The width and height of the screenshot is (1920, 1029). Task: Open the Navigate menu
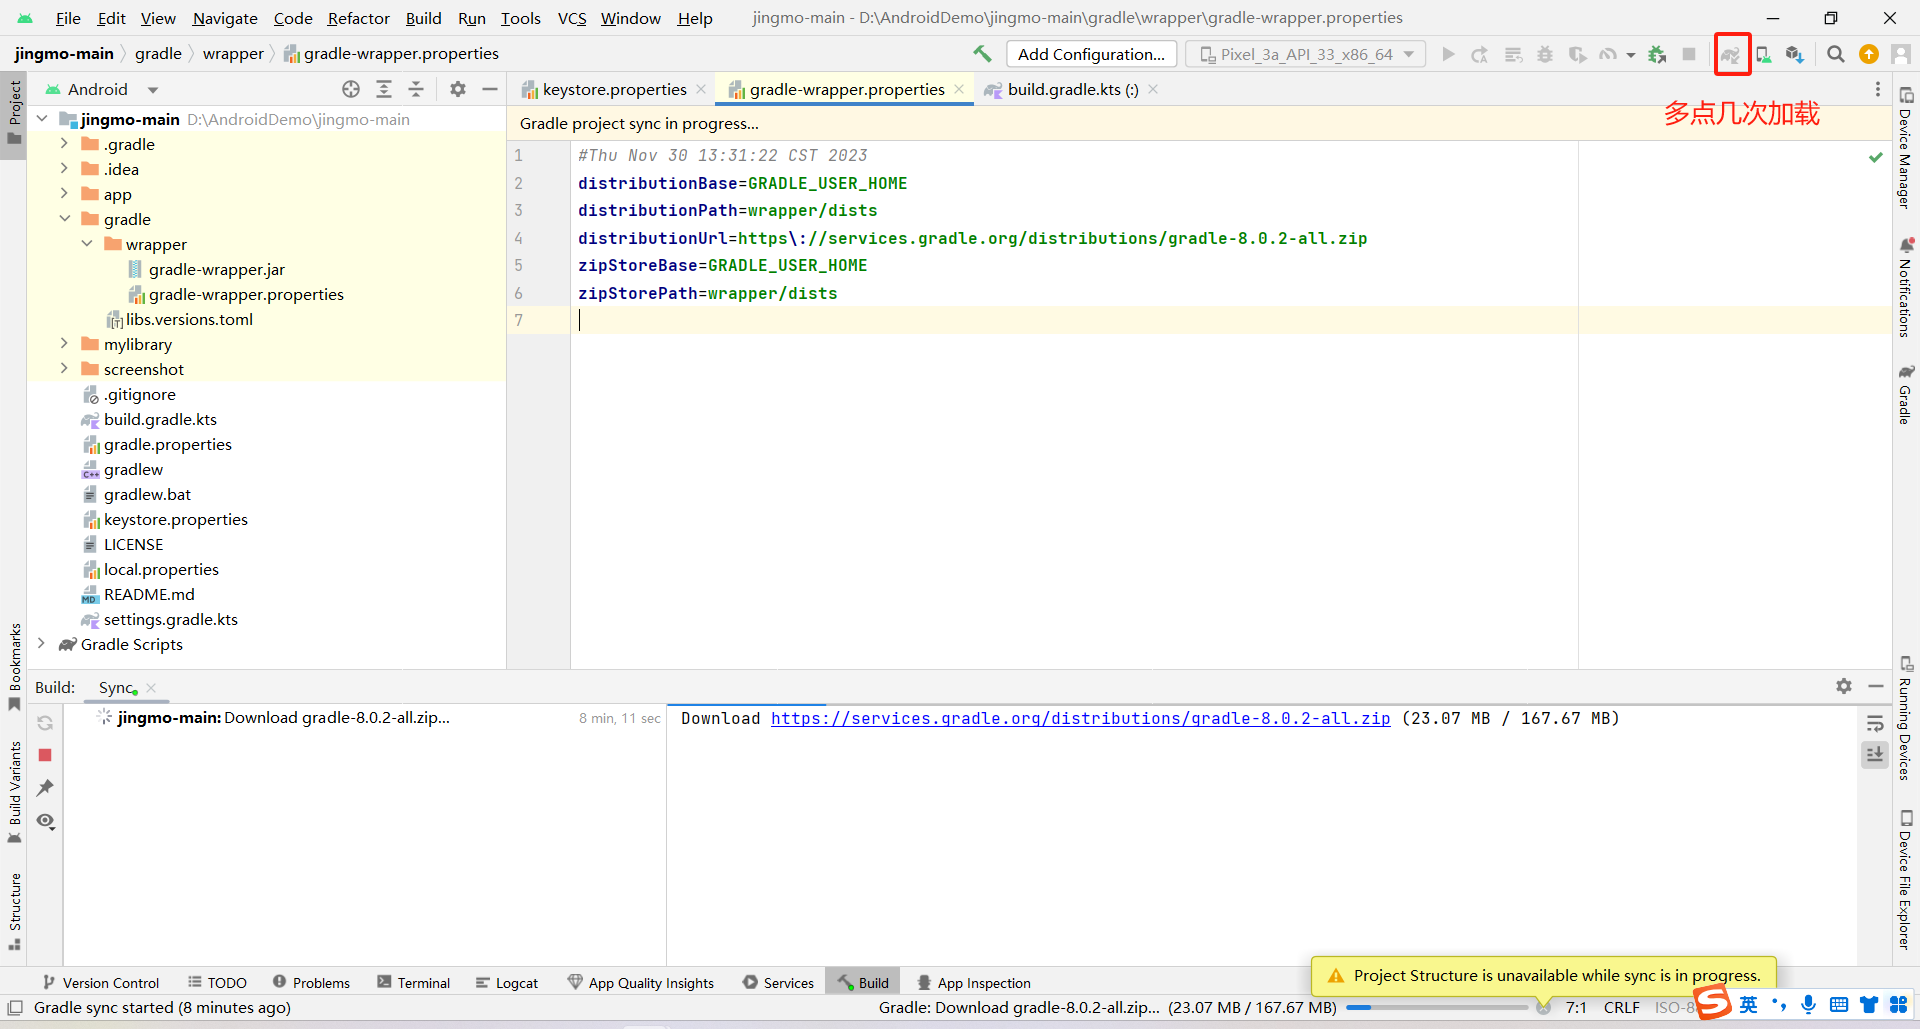(x=225, y=18)
